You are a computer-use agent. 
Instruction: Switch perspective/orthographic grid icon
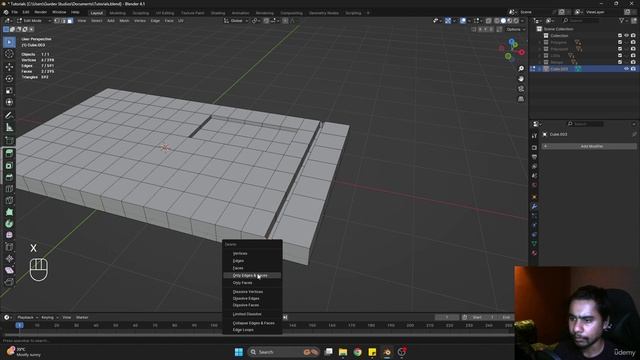tap(521, 99)
